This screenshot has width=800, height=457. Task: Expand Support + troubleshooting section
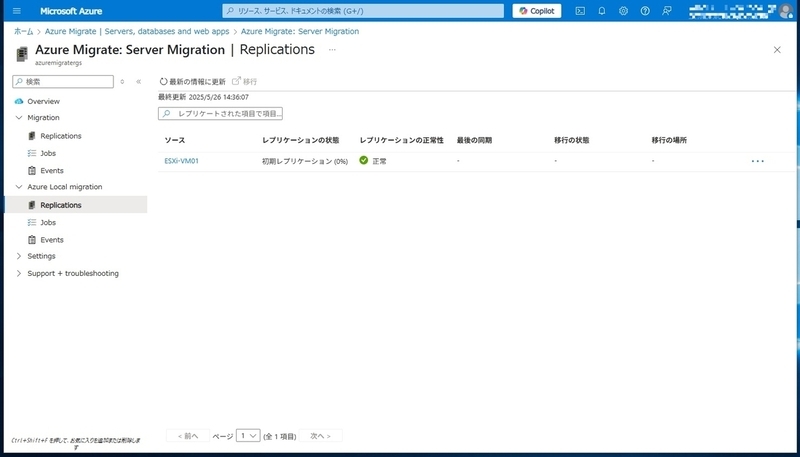click(x=19, y=273)
